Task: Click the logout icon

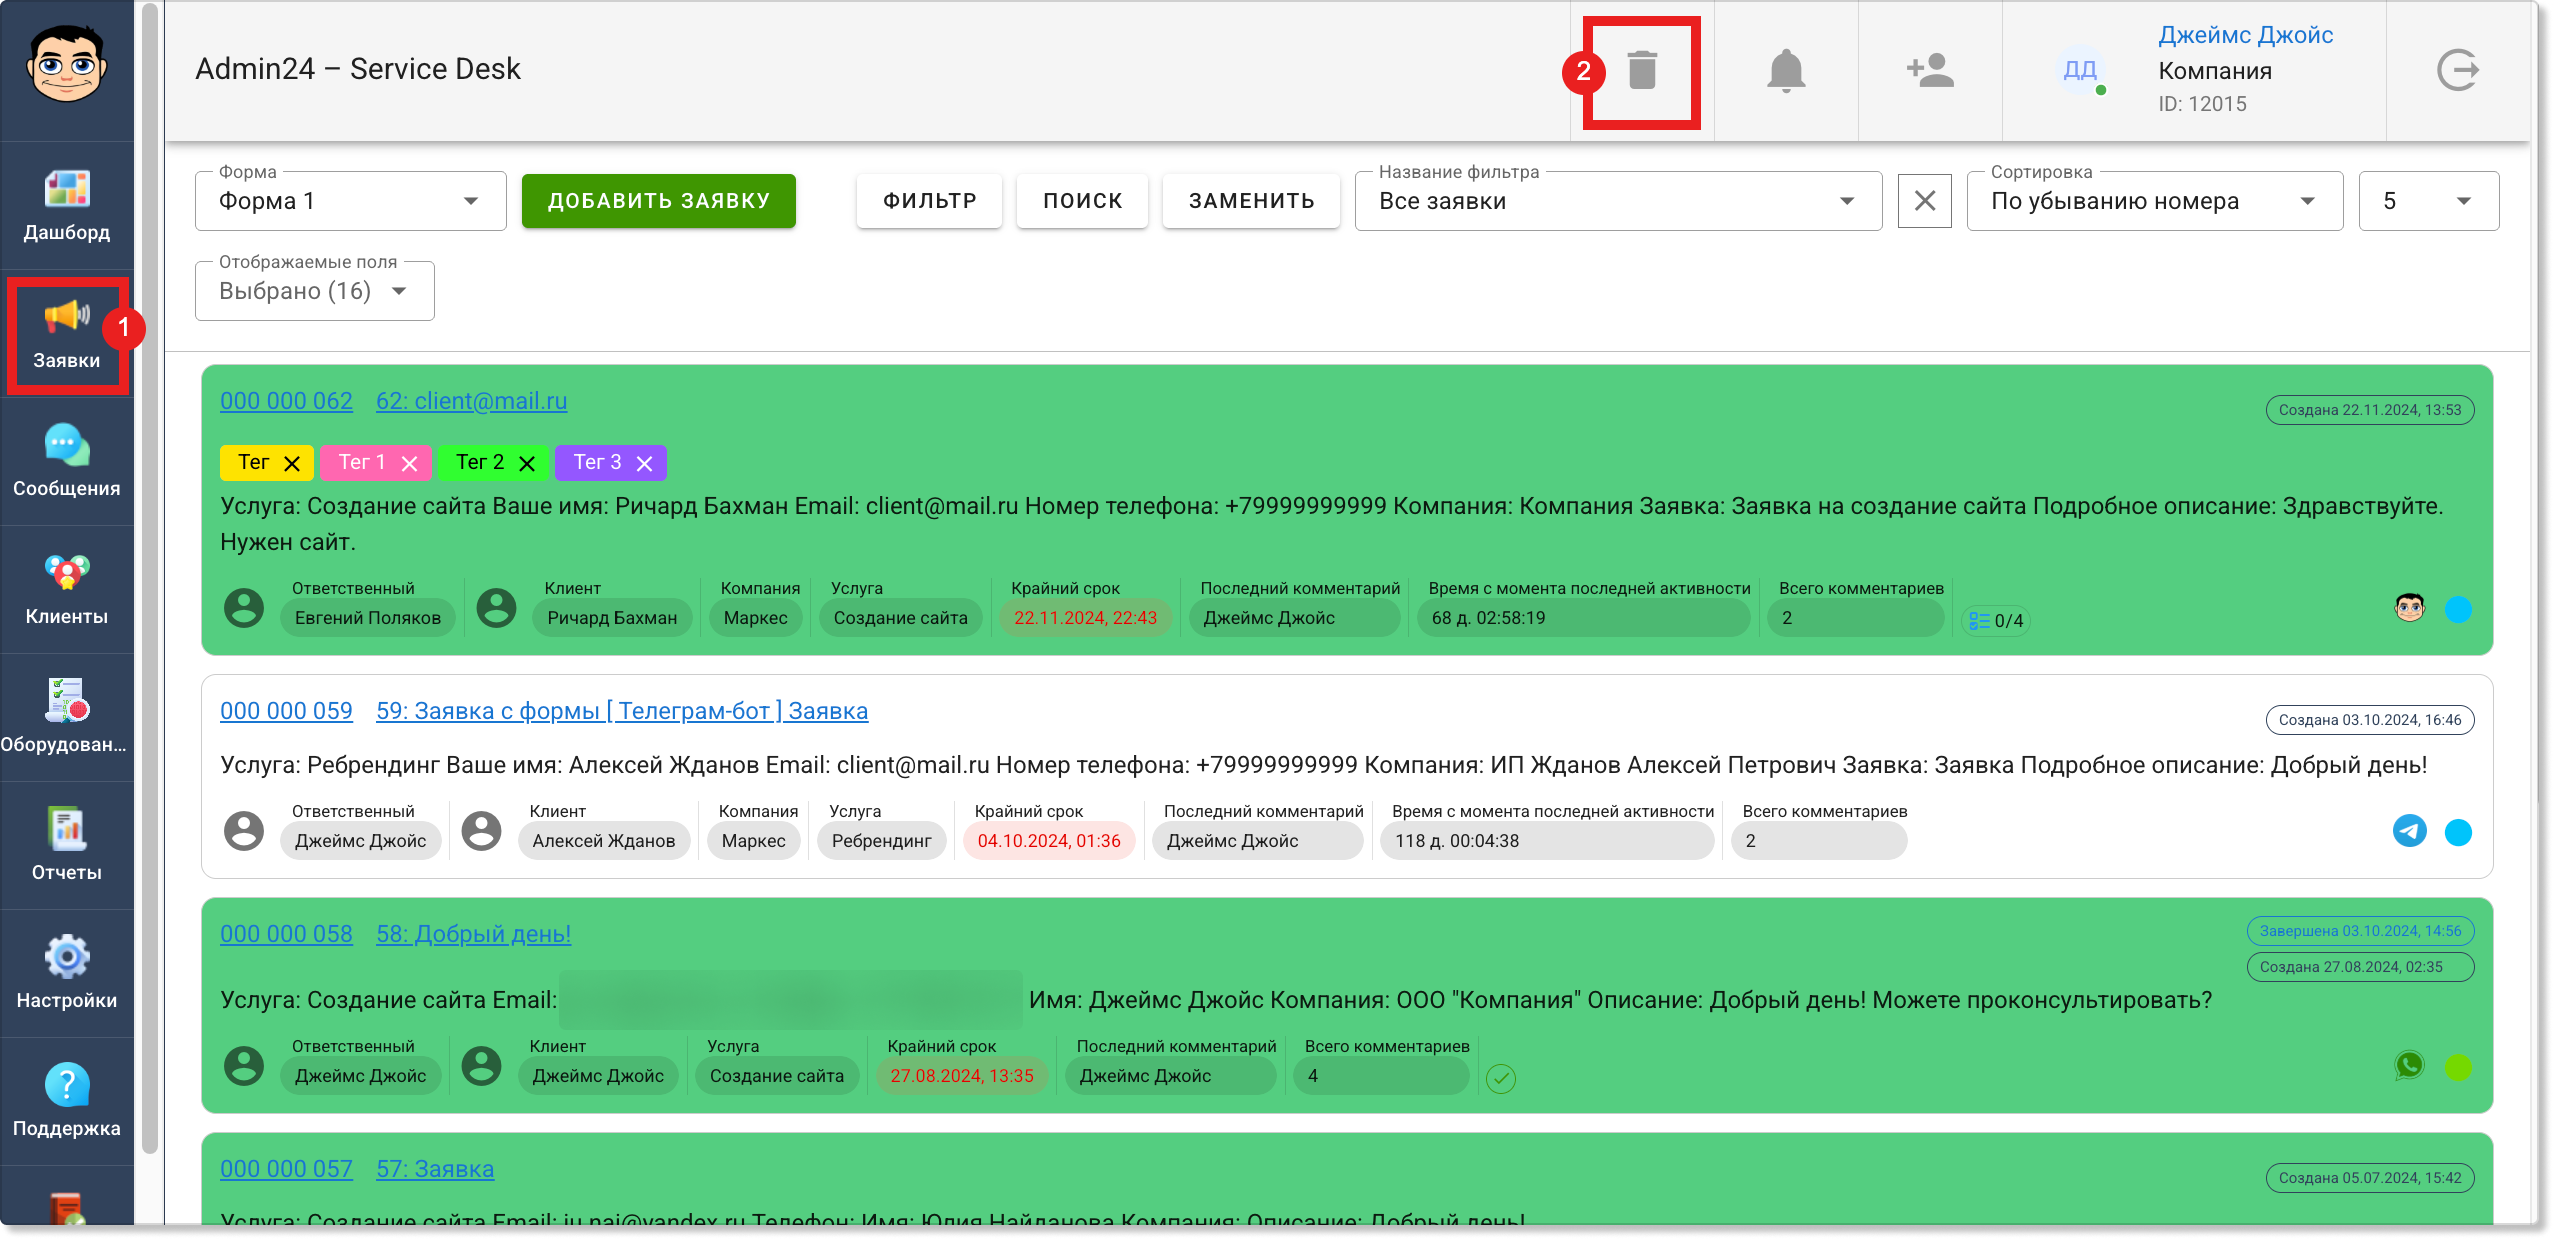Action: click(x=2458, y=71)
